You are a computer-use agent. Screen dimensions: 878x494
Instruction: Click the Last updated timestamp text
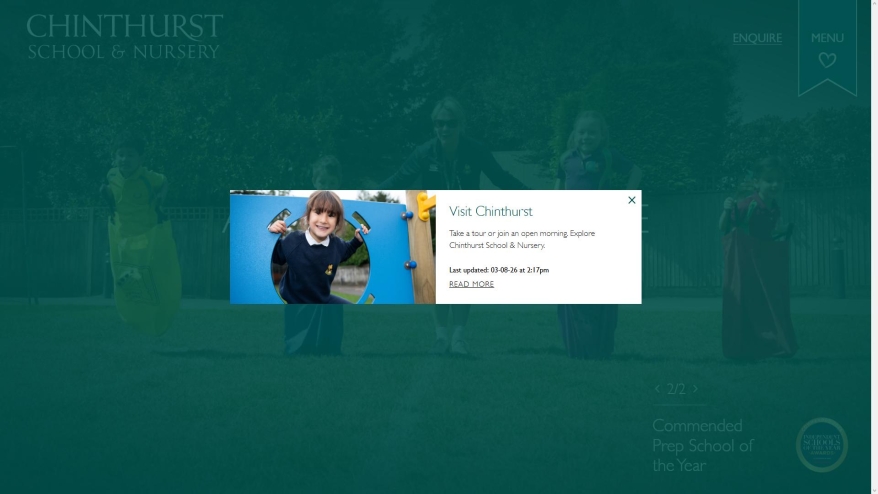pyautogui.click(x=499, y=270)
